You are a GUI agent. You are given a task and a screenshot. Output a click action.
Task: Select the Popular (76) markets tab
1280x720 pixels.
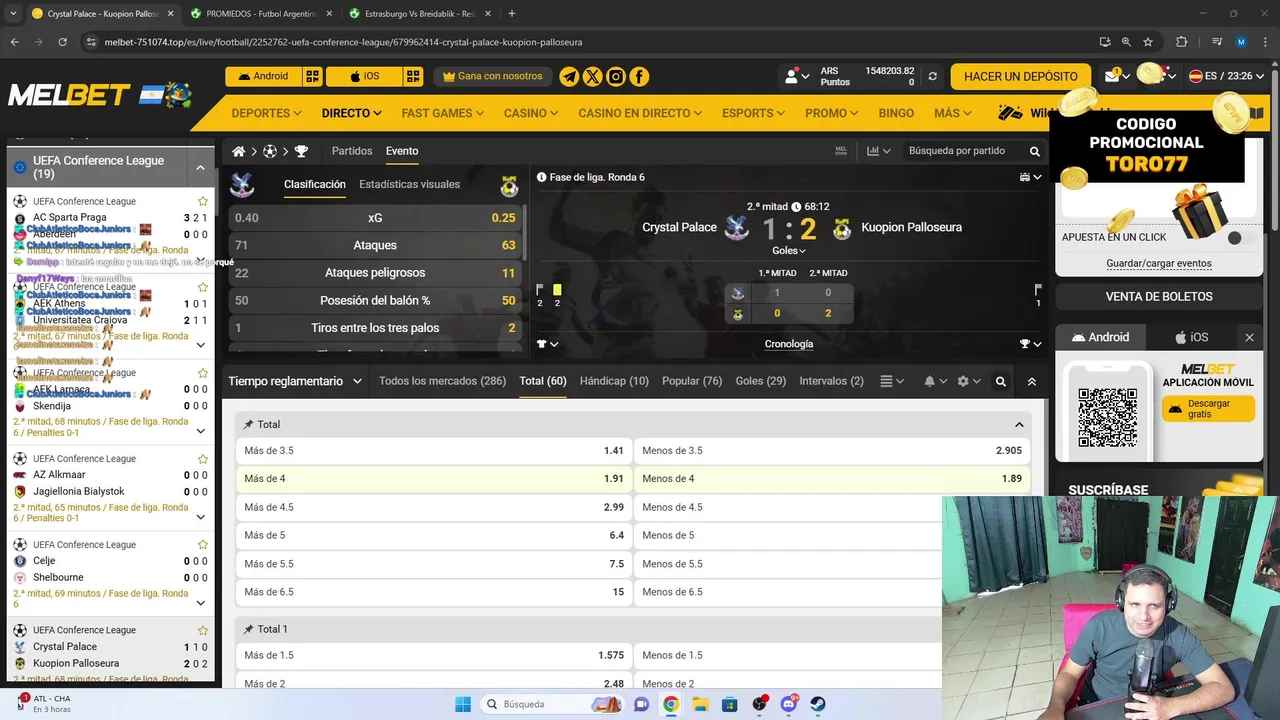click(x=692, y=381)
